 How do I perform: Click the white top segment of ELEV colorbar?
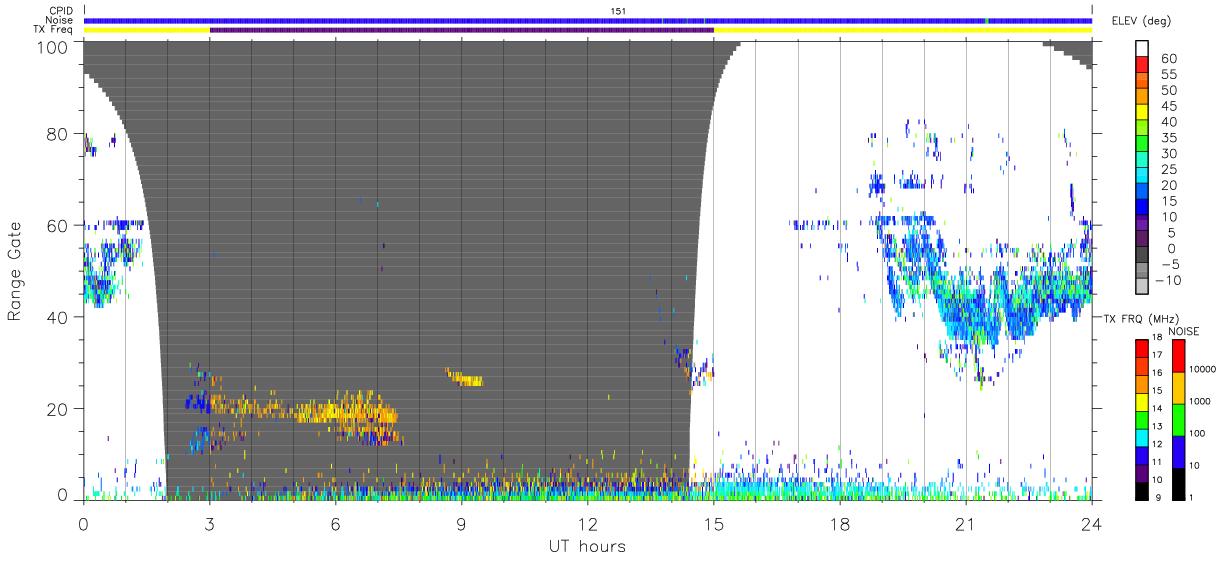(1141, 46)
